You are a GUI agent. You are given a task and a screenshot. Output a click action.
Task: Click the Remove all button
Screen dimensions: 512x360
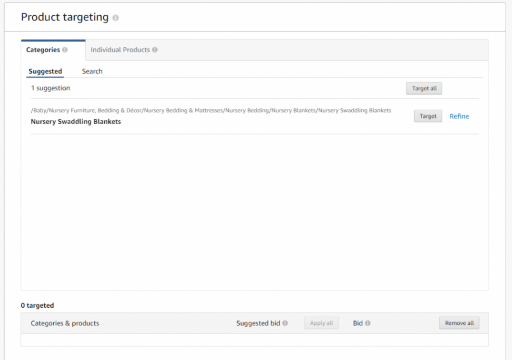point(459,323)
